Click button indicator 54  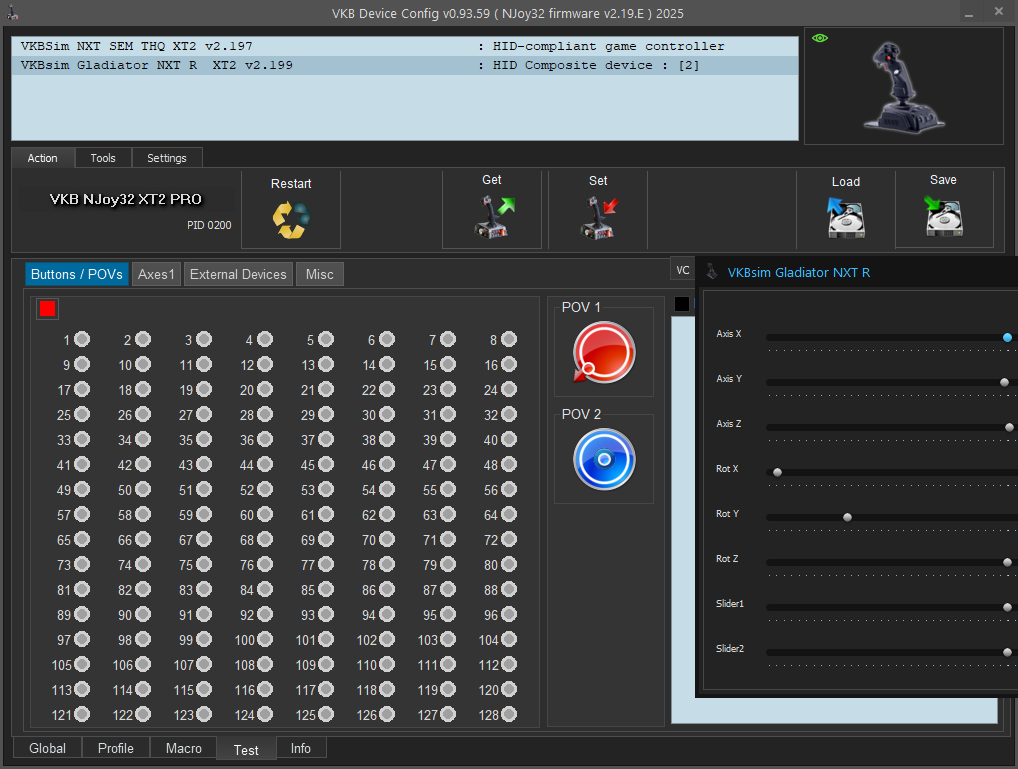pyautogui.click(x=387, y=489)
